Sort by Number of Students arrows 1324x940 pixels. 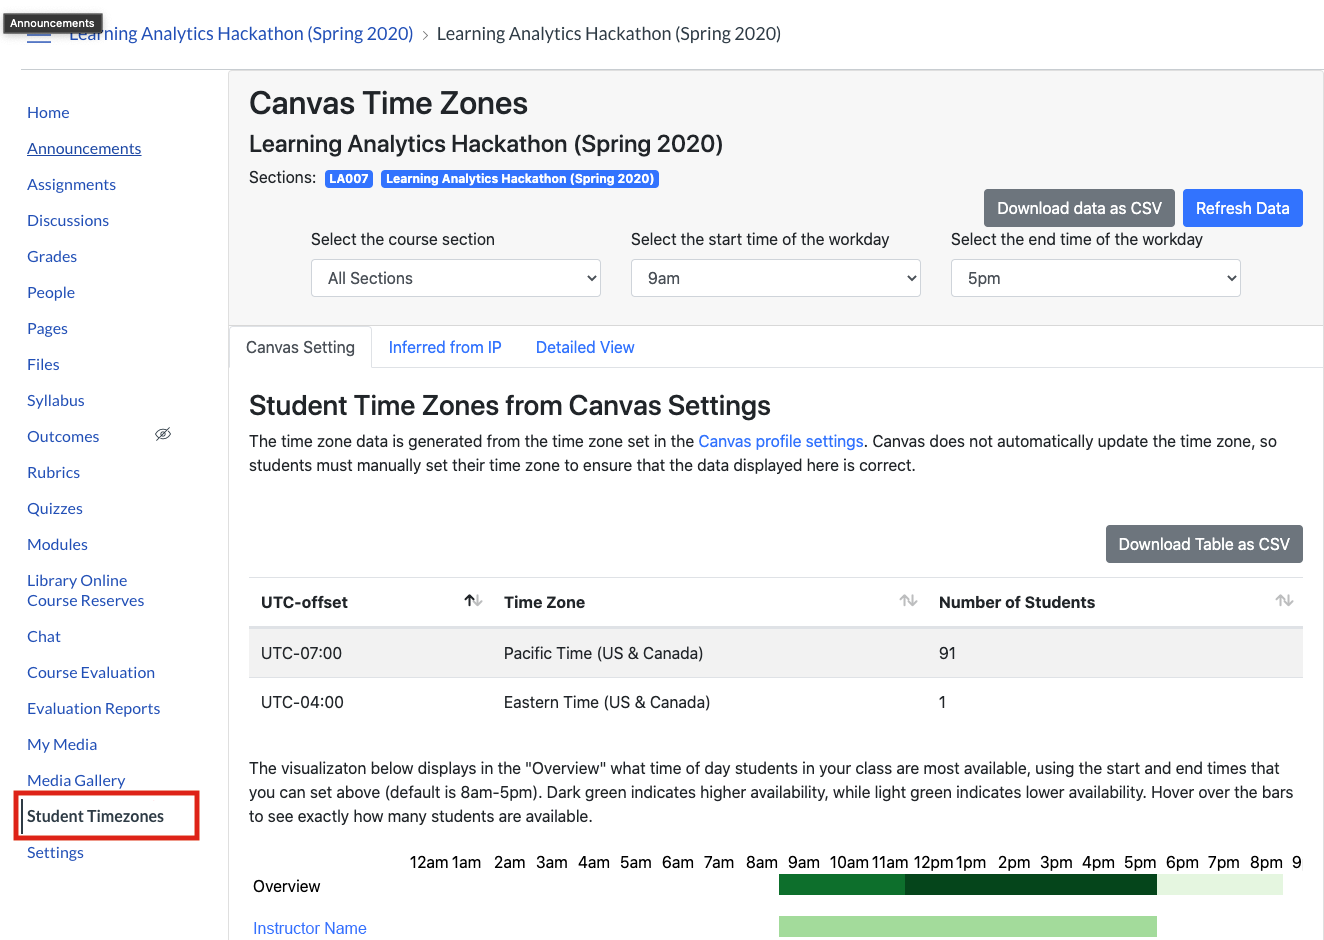[x=1284, y=601]
